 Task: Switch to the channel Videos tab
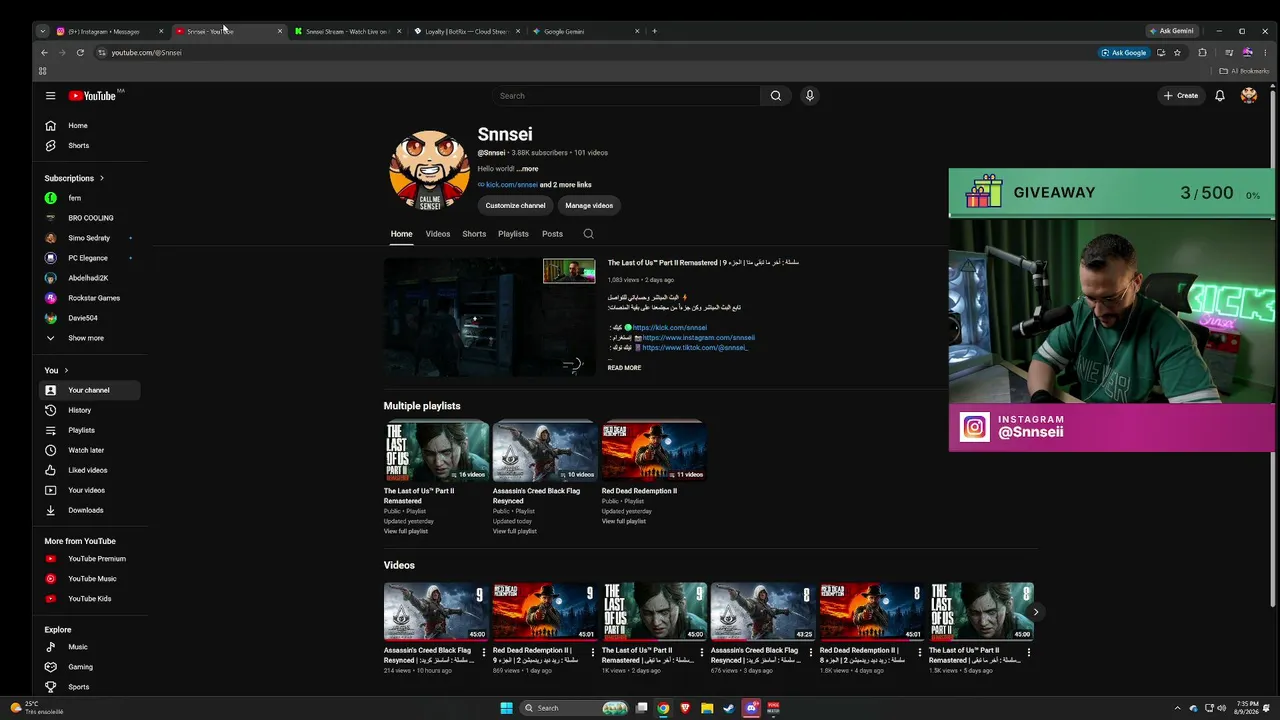(x=438, y=234)
